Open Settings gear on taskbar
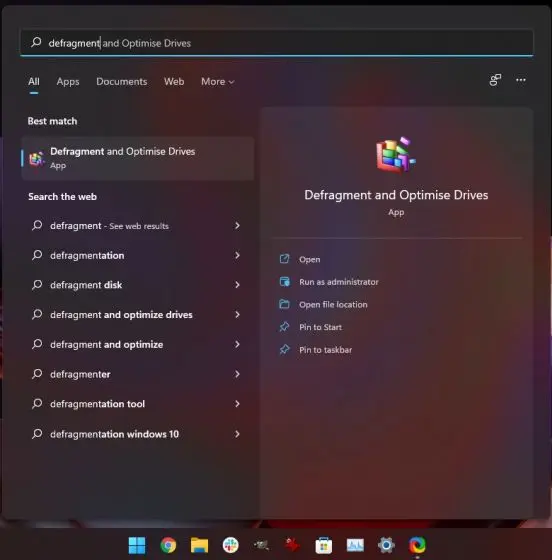552x560 pixels. [x=386, y=545]
